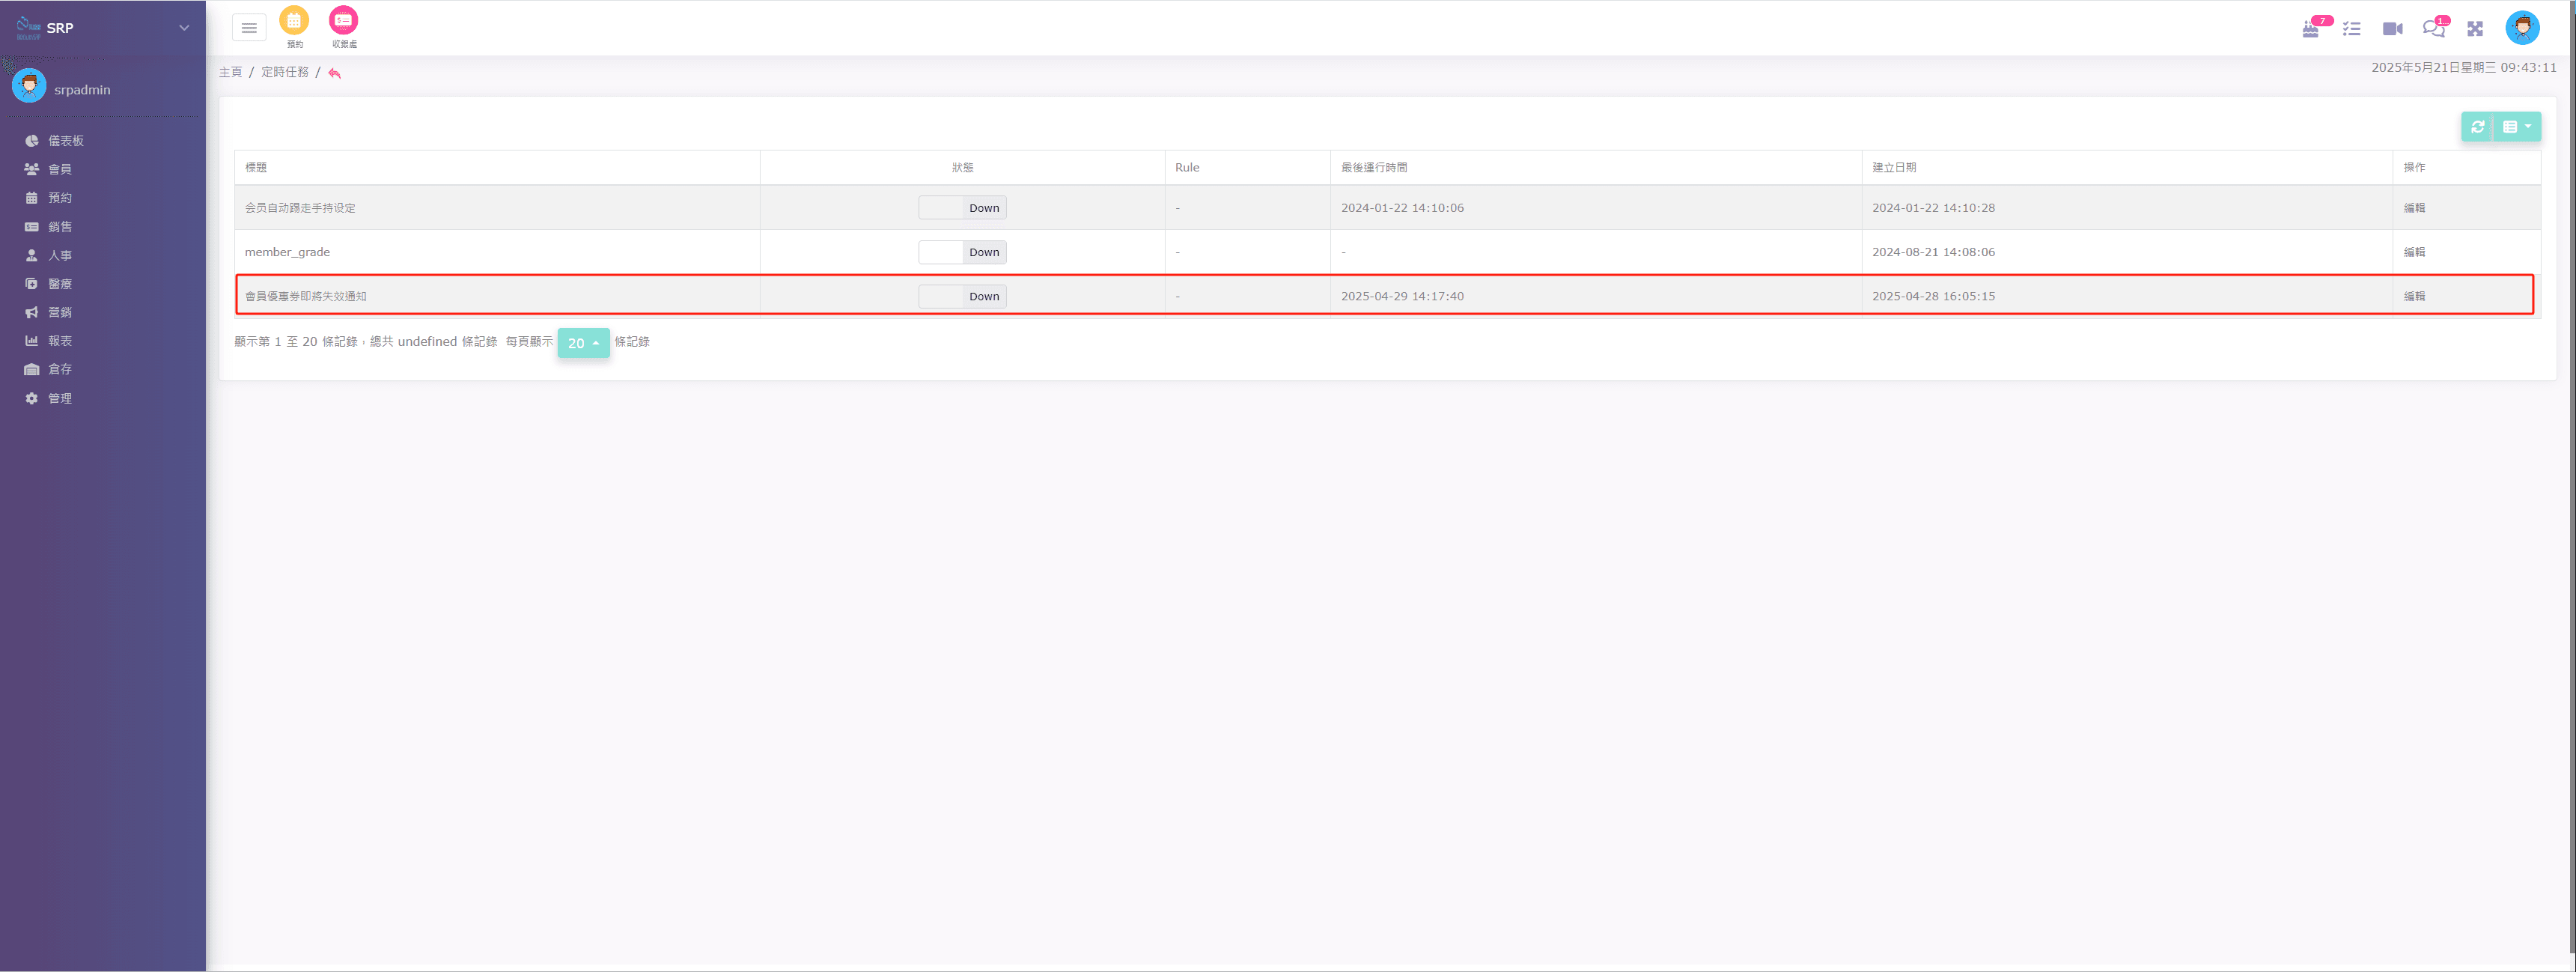
Task: Click the hamburger sidebar toggle button
Action: point(249,28)
